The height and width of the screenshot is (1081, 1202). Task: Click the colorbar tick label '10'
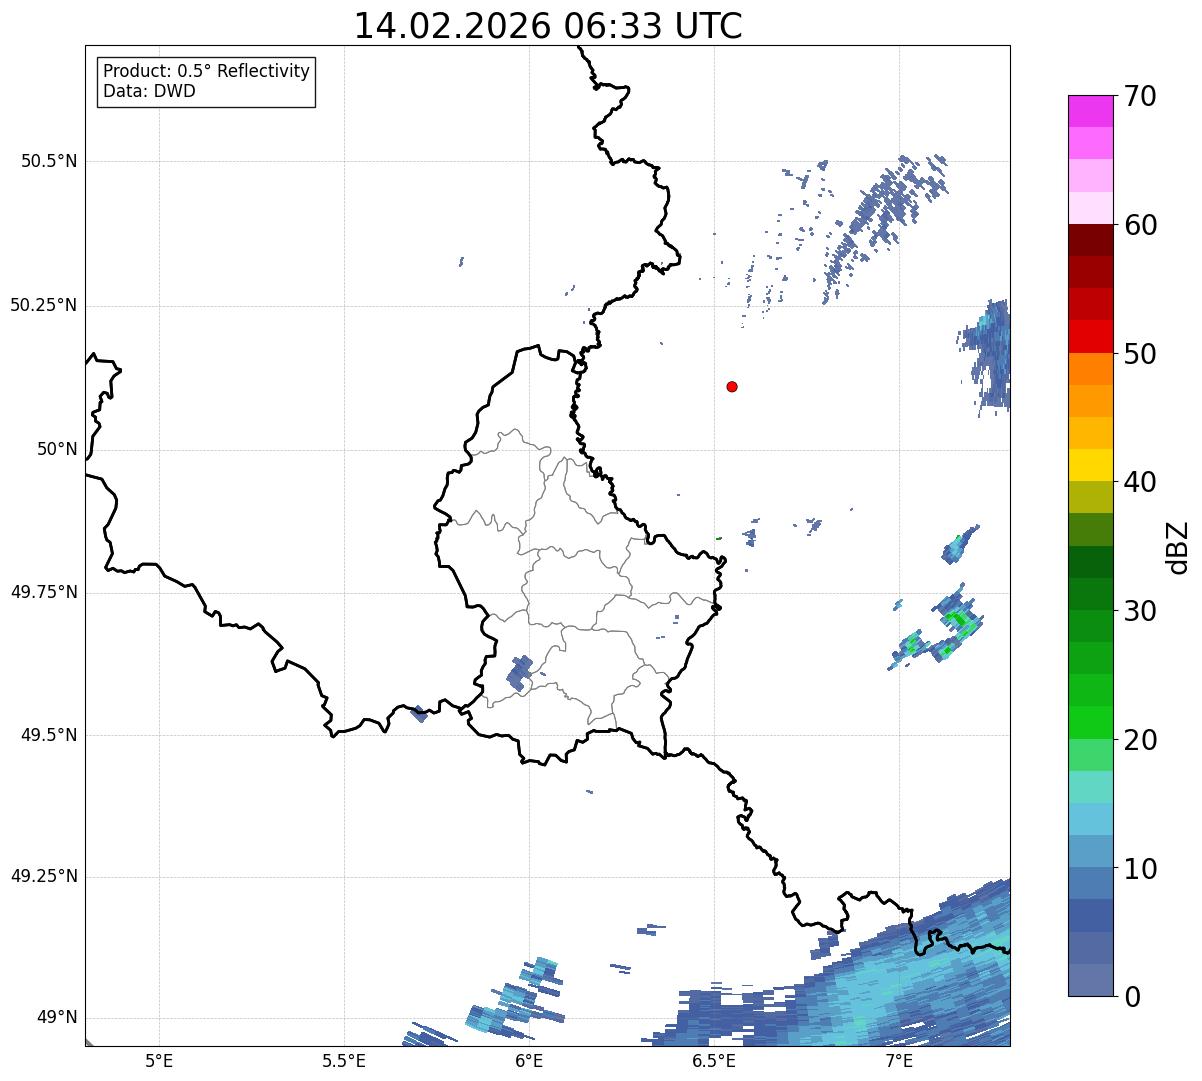1140,868
